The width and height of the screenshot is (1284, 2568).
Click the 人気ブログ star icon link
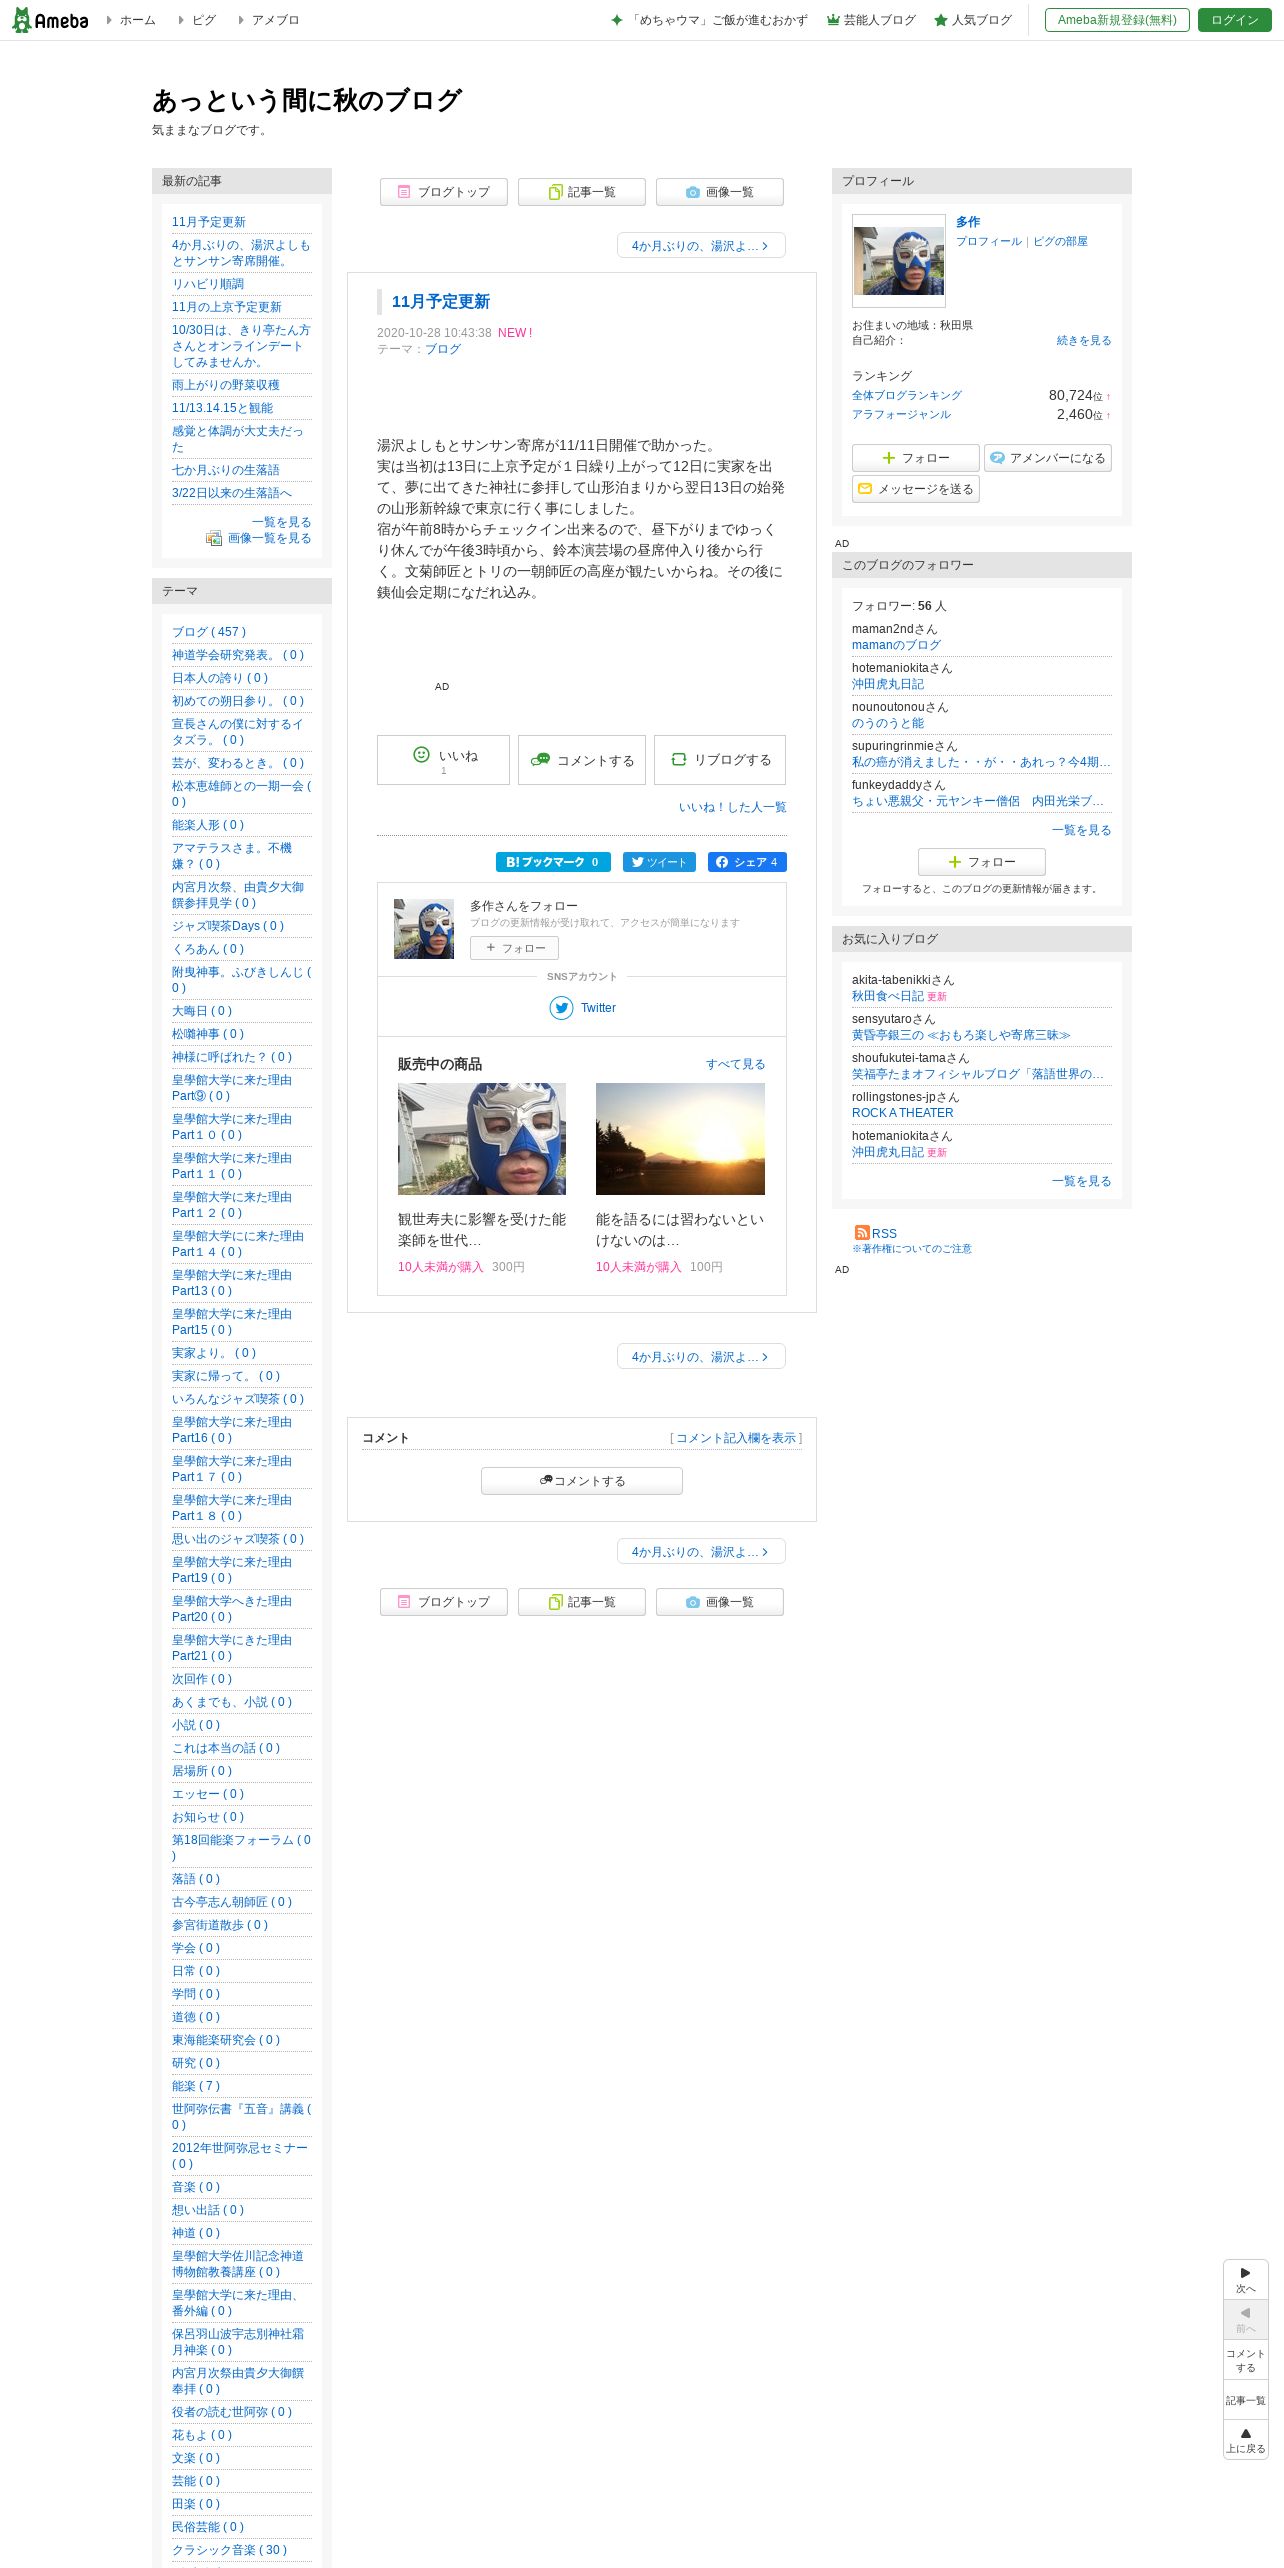click(x=973, y=20)
